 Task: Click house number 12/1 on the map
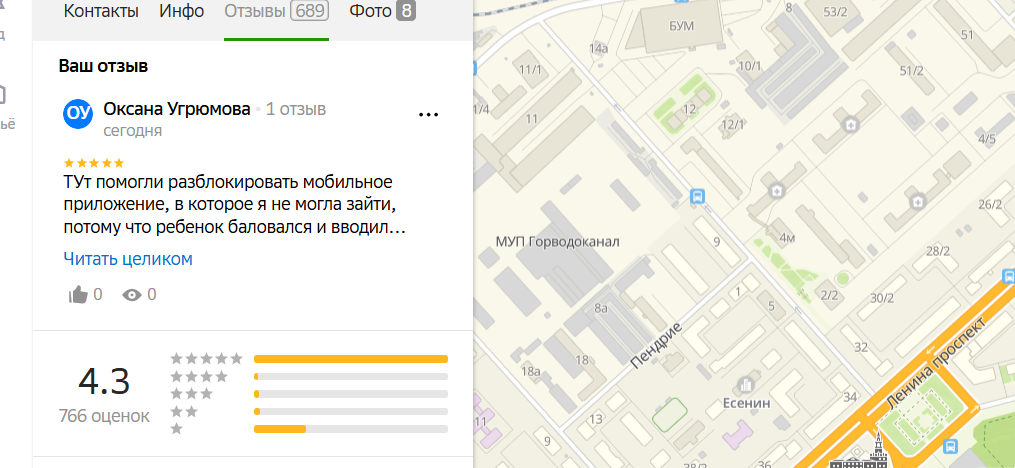tap(733, 124)
